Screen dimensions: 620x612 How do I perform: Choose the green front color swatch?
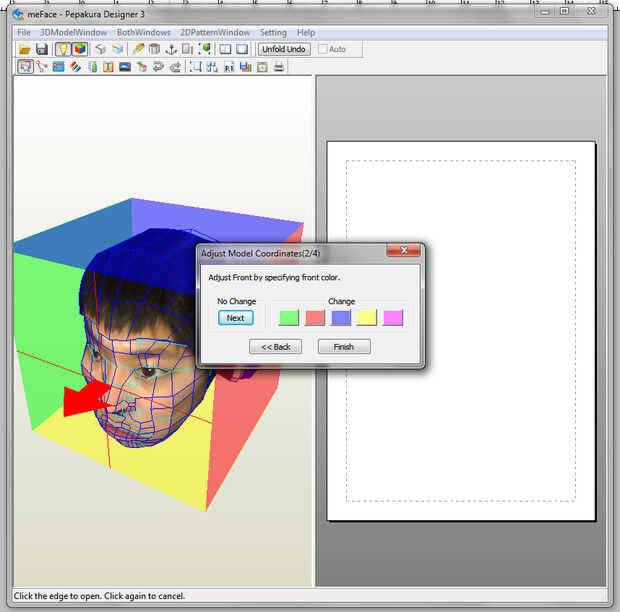tap(289, 317)
